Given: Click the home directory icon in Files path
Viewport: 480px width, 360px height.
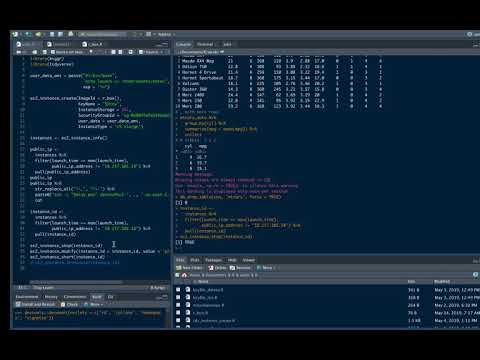Looking at the screenshot, I should click(184, 275).
